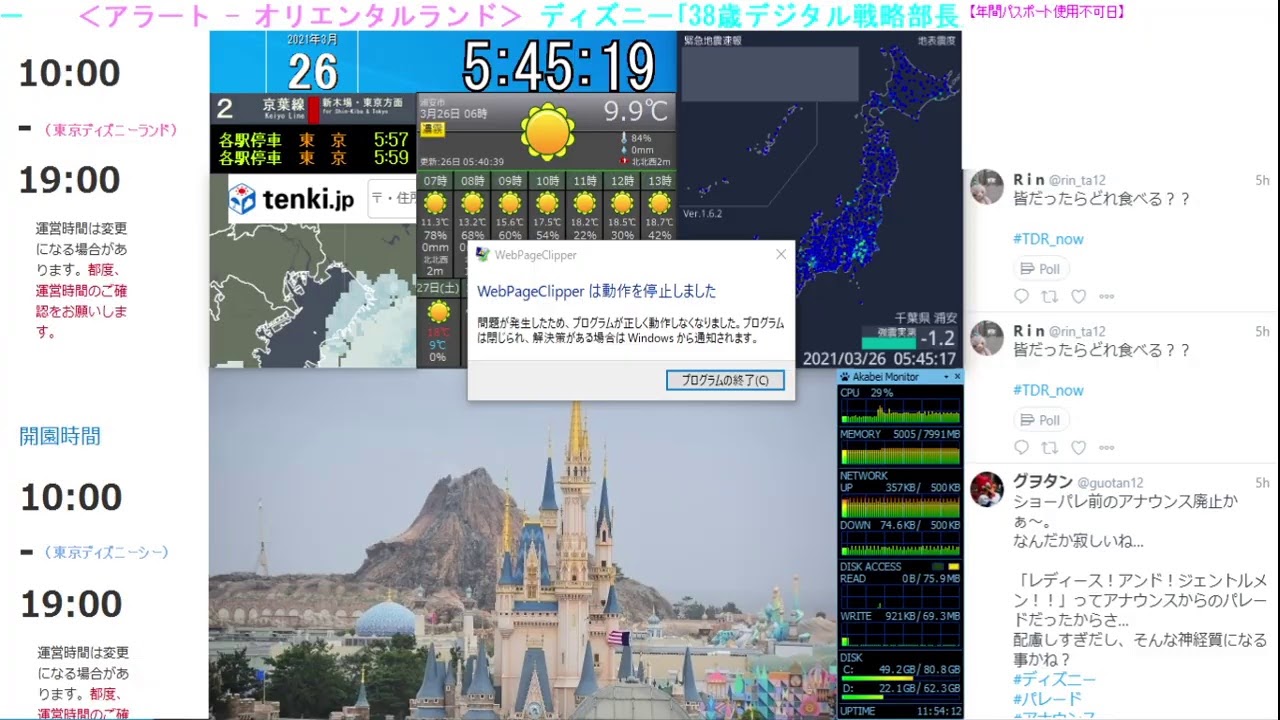Click the tenki.jp address search field
This screenshot has height=720, width=1280.
(393, 198)
